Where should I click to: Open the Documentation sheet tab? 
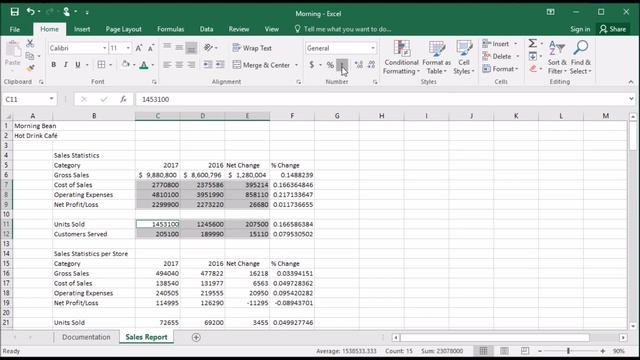pos(86,337)
